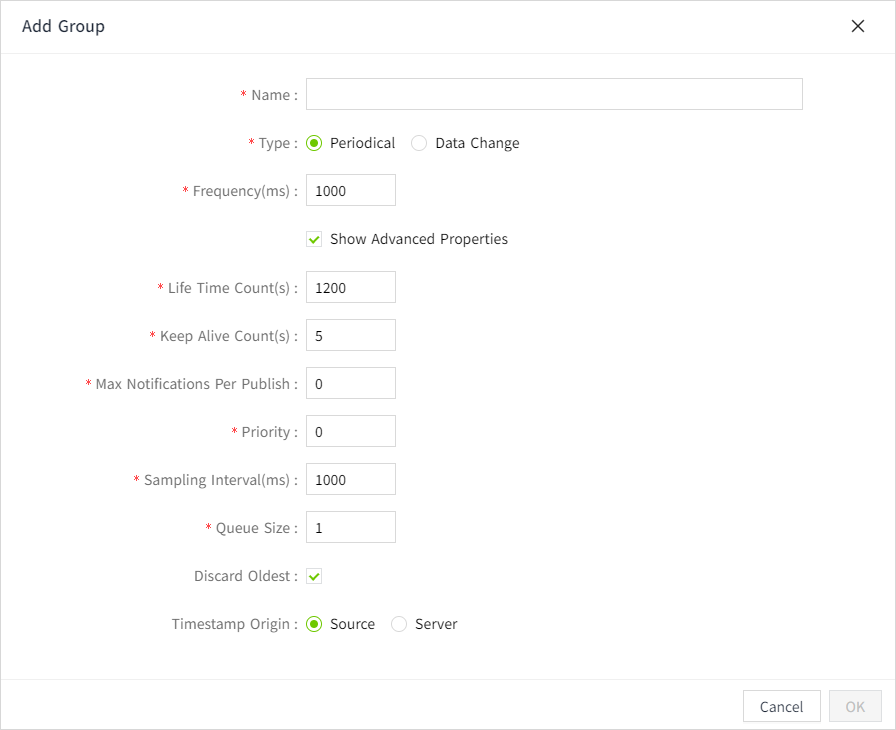This screenshot has height=730, width=896.
Task: Select the Periodical type radio button
Action: (314, 143)
